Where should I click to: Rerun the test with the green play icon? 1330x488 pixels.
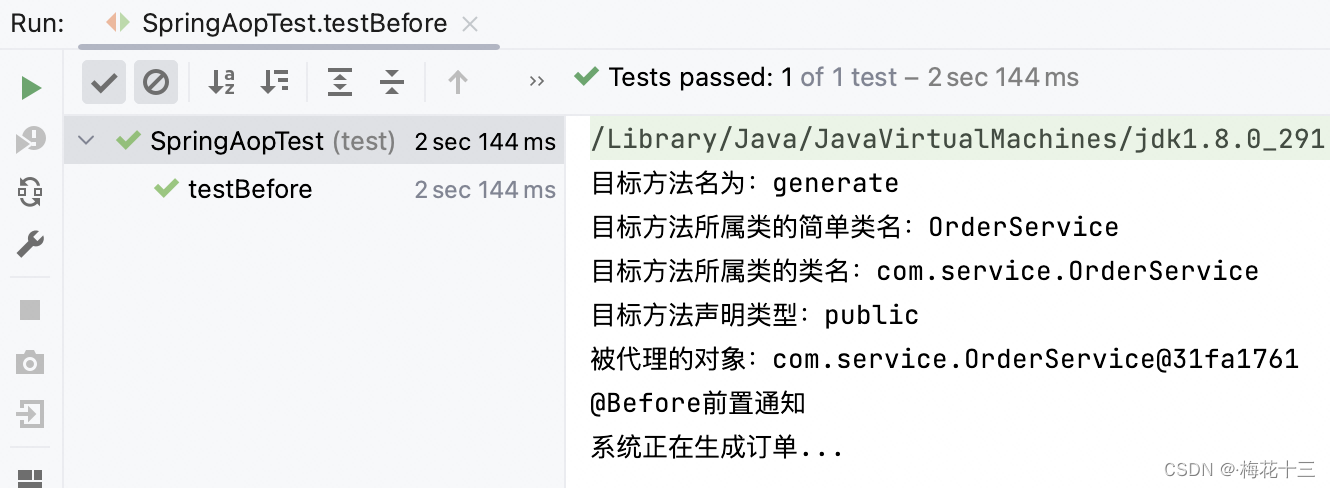31,88
